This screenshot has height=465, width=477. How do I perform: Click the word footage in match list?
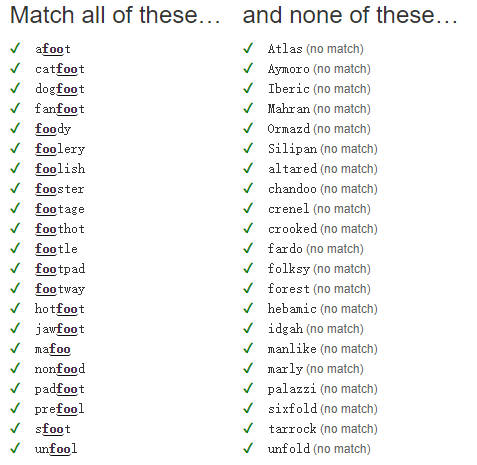(60, 209)
